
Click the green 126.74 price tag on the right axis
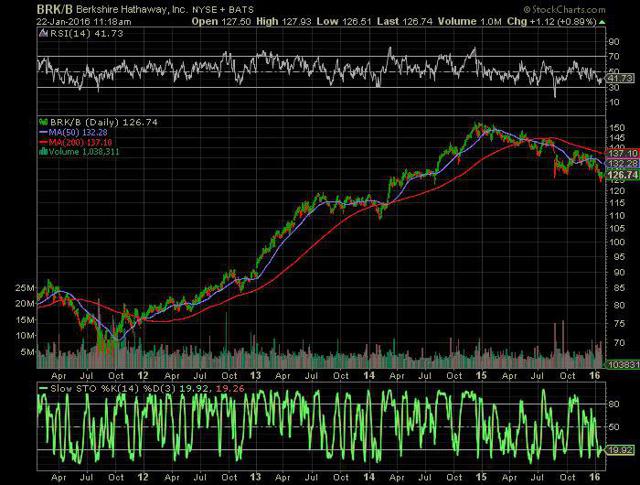[x=623, y=175]
